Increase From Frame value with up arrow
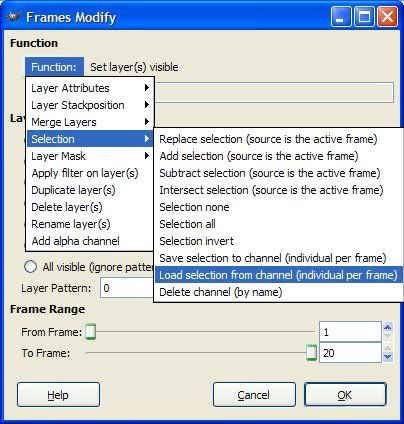The width and height of the screenshot is (404, 424). point(388,327)
